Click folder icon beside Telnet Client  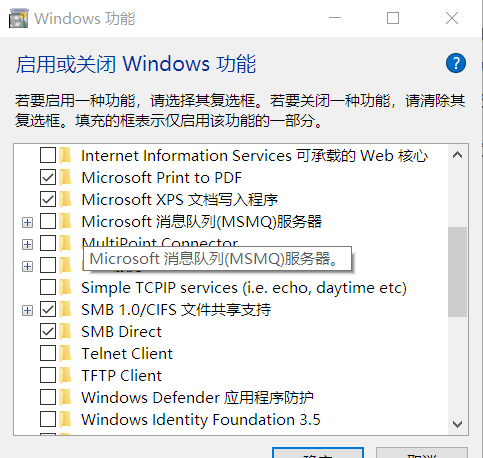tap(66, 353)
